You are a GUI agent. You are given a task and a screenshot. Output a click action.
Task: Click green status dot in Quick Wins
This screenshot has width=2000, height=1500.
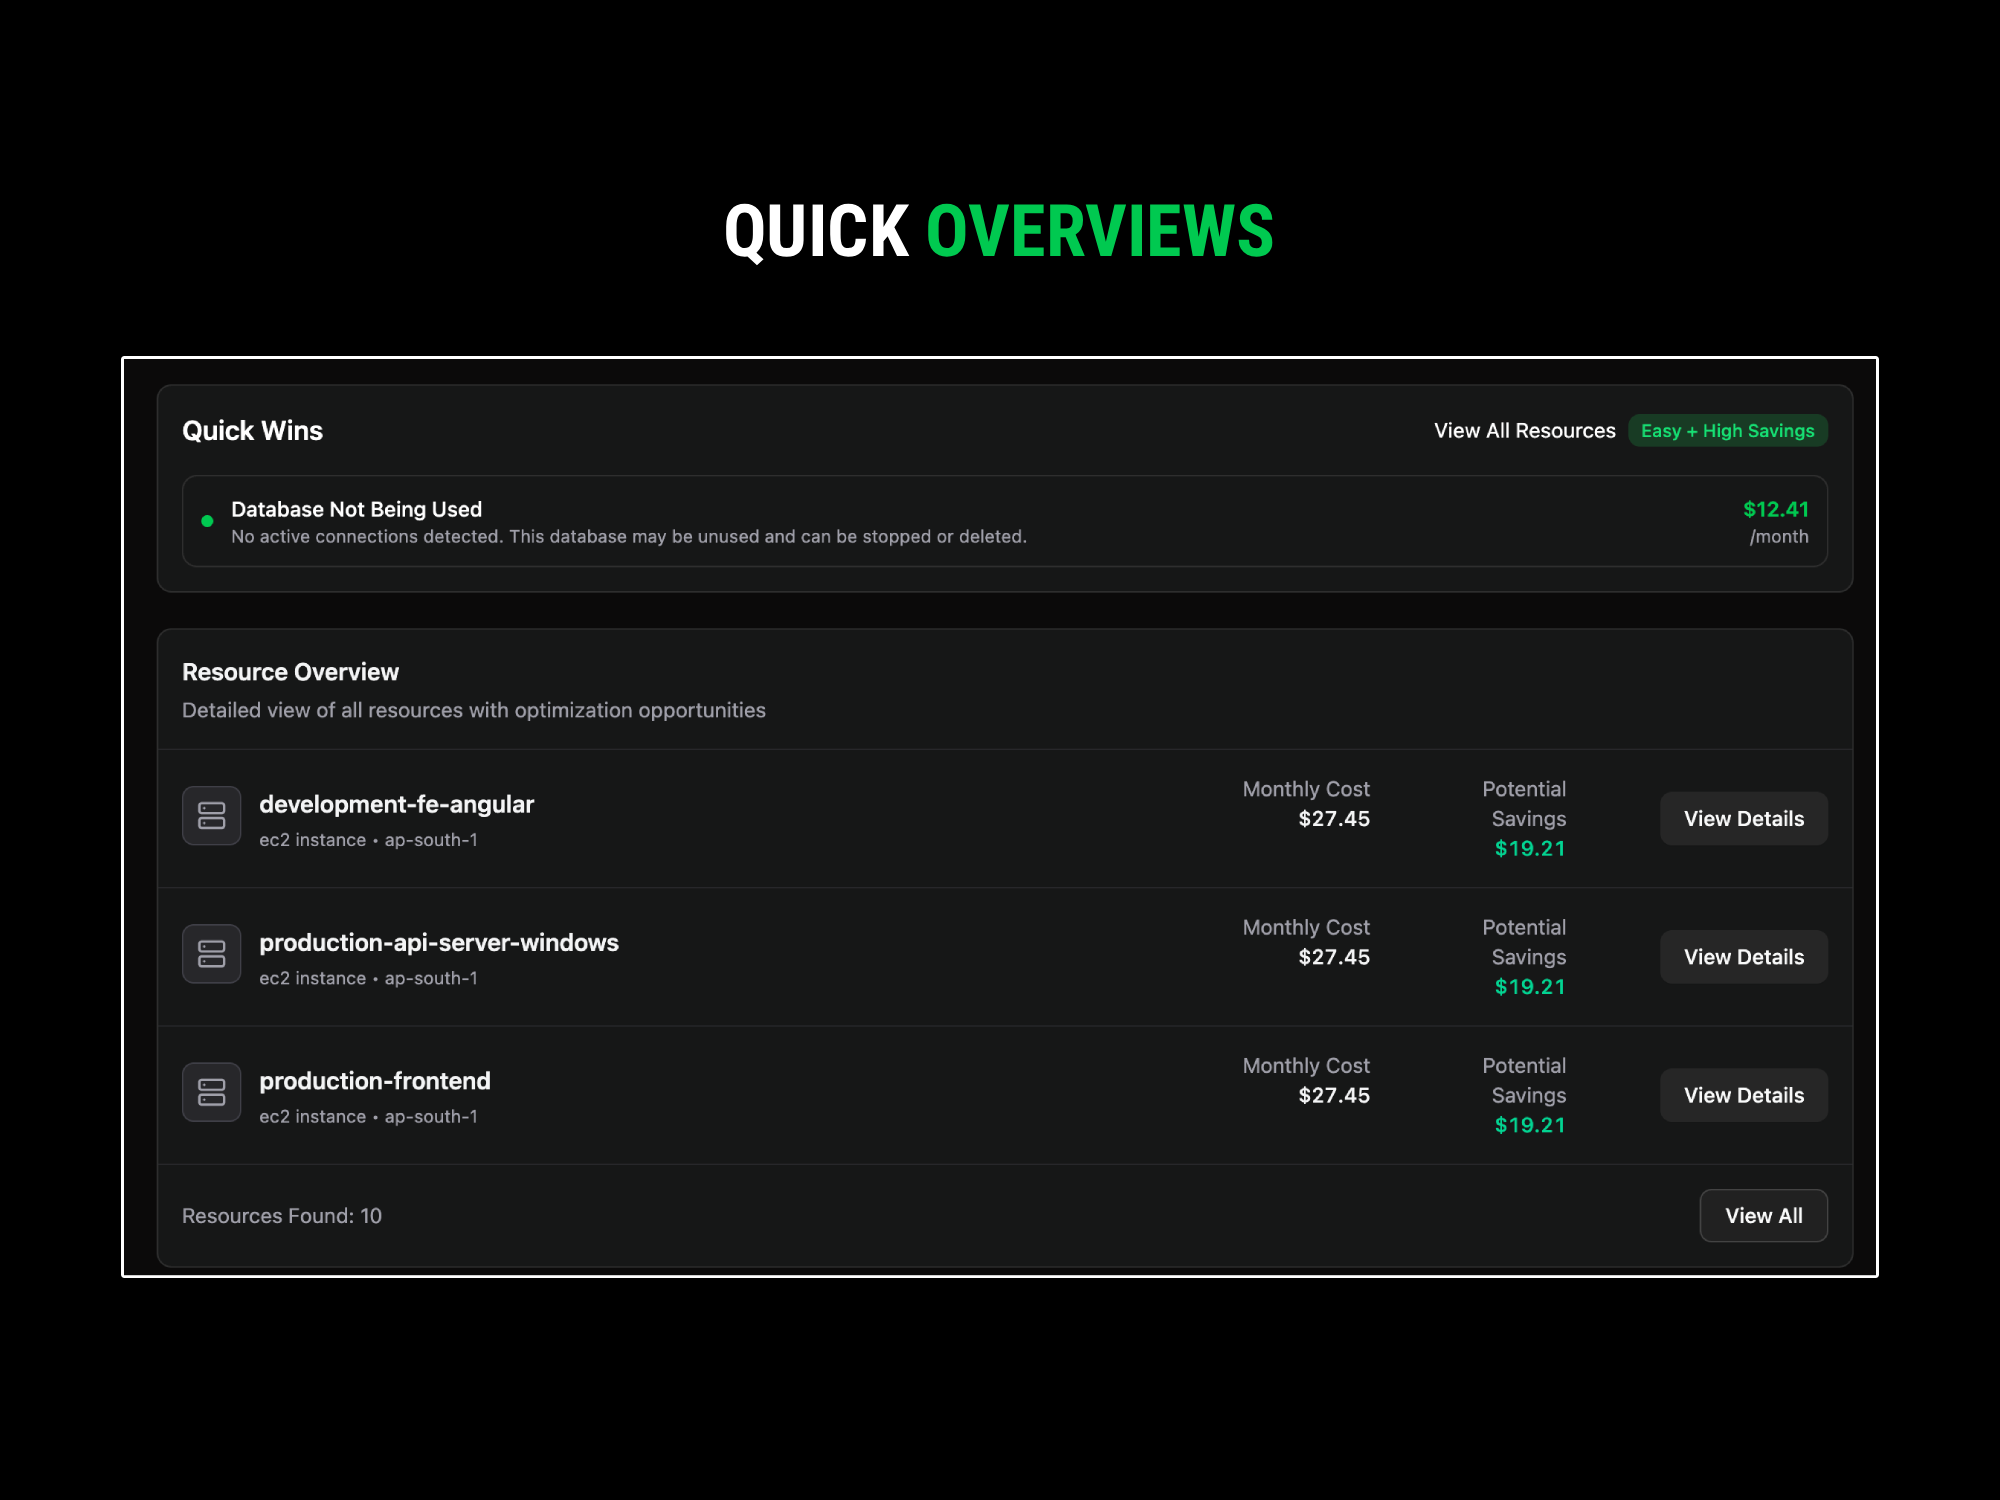click(207, 521)
